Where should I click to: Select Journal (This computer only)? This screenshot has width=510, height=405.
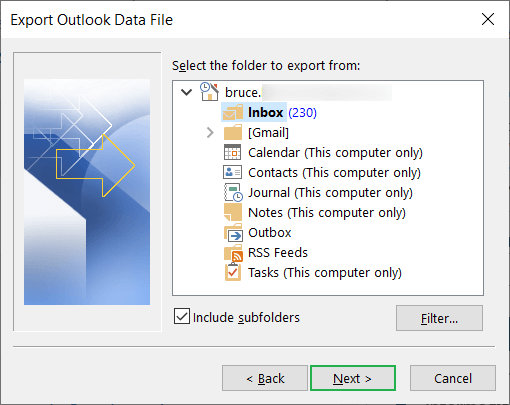click(330, 192)
